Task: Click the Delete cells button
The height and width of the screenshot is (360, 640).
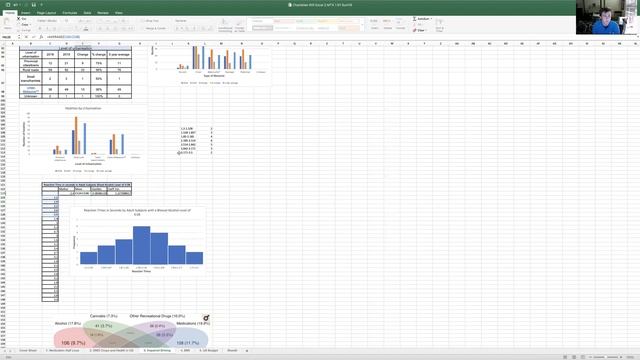Action: [387, 24]
